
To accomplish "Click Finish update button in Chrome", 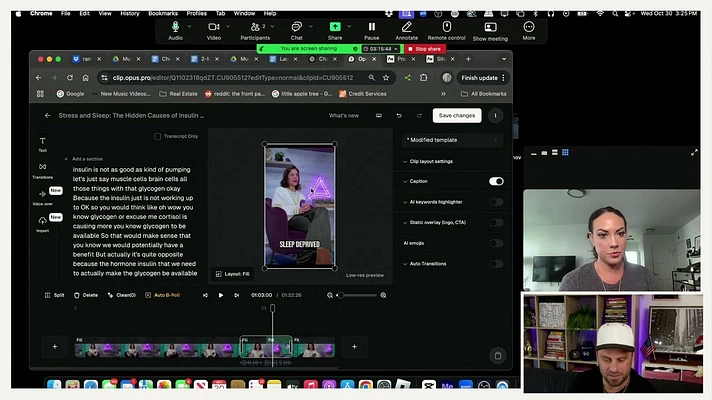I will pyautogui.click(x=483, y=78).
